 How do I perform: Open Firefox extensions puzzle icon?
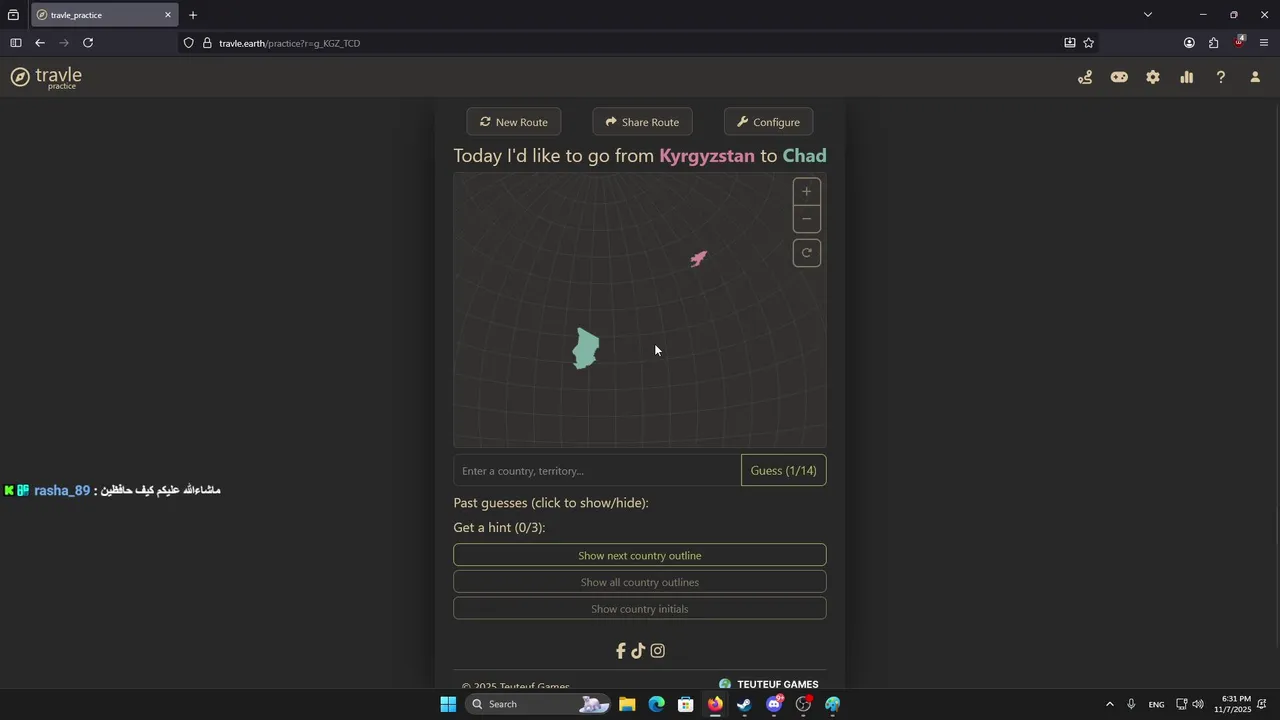(x=1213, y=43)
